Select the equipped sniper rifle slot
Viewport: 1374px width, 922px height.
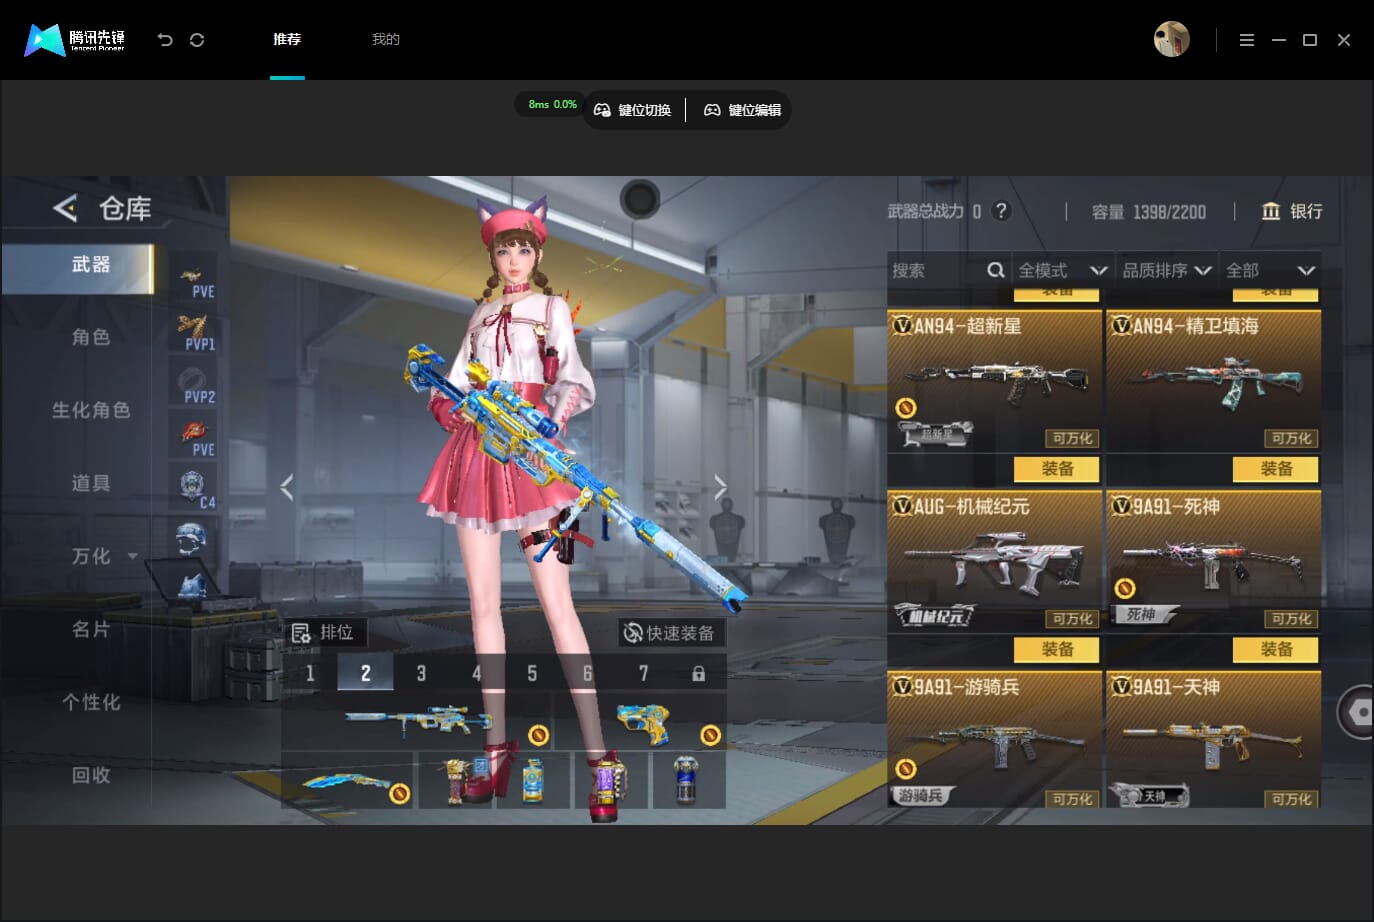click(x=416, y=719)
